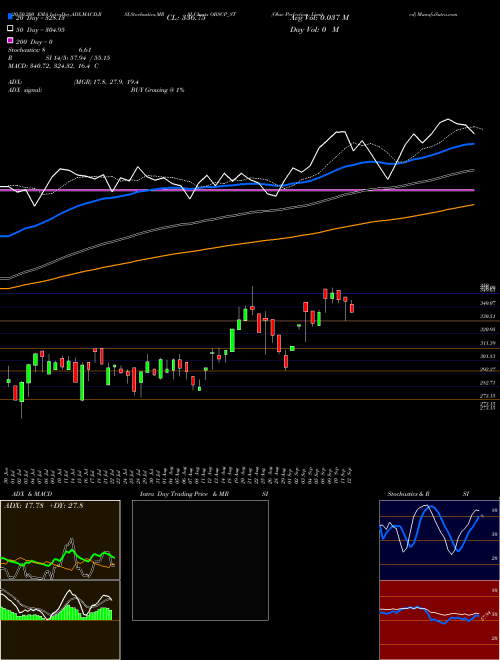Open the MACD histogram chart thumbnail

pos(60,620)
